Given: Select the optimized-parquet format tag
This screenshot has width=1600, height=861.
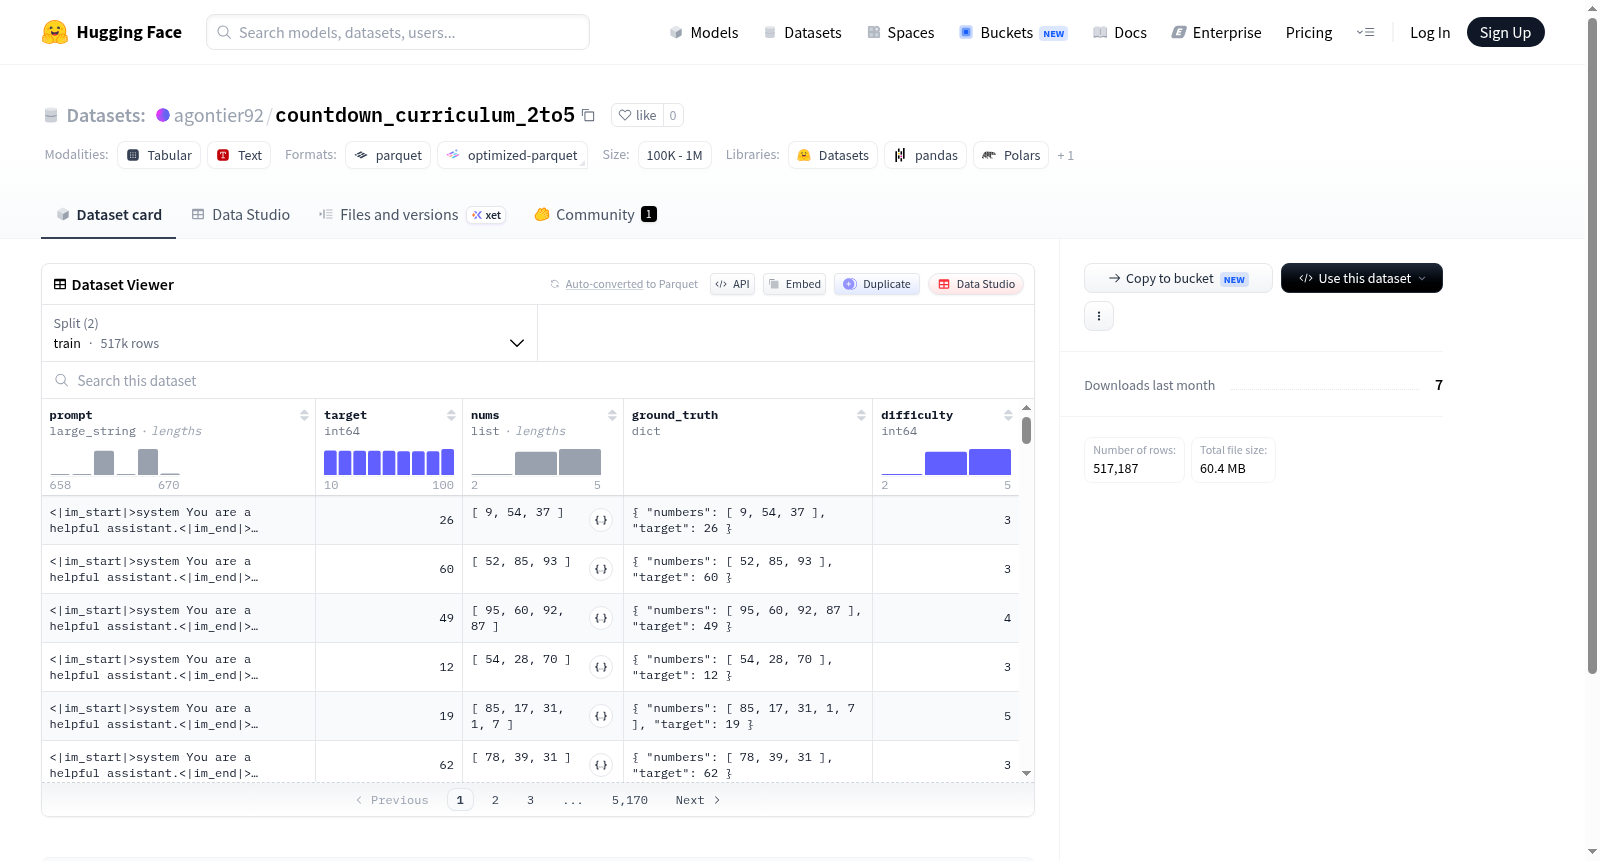Looking at the screenshot, I should pyautogui.click(x=512, y=155).
